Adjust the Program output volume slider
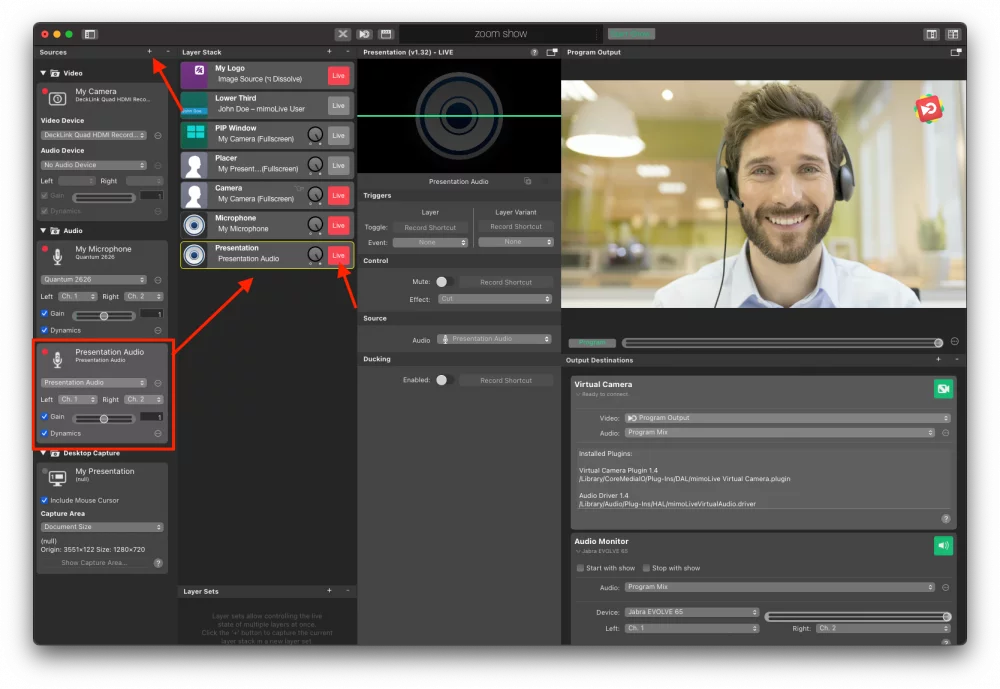 (783, 343)
